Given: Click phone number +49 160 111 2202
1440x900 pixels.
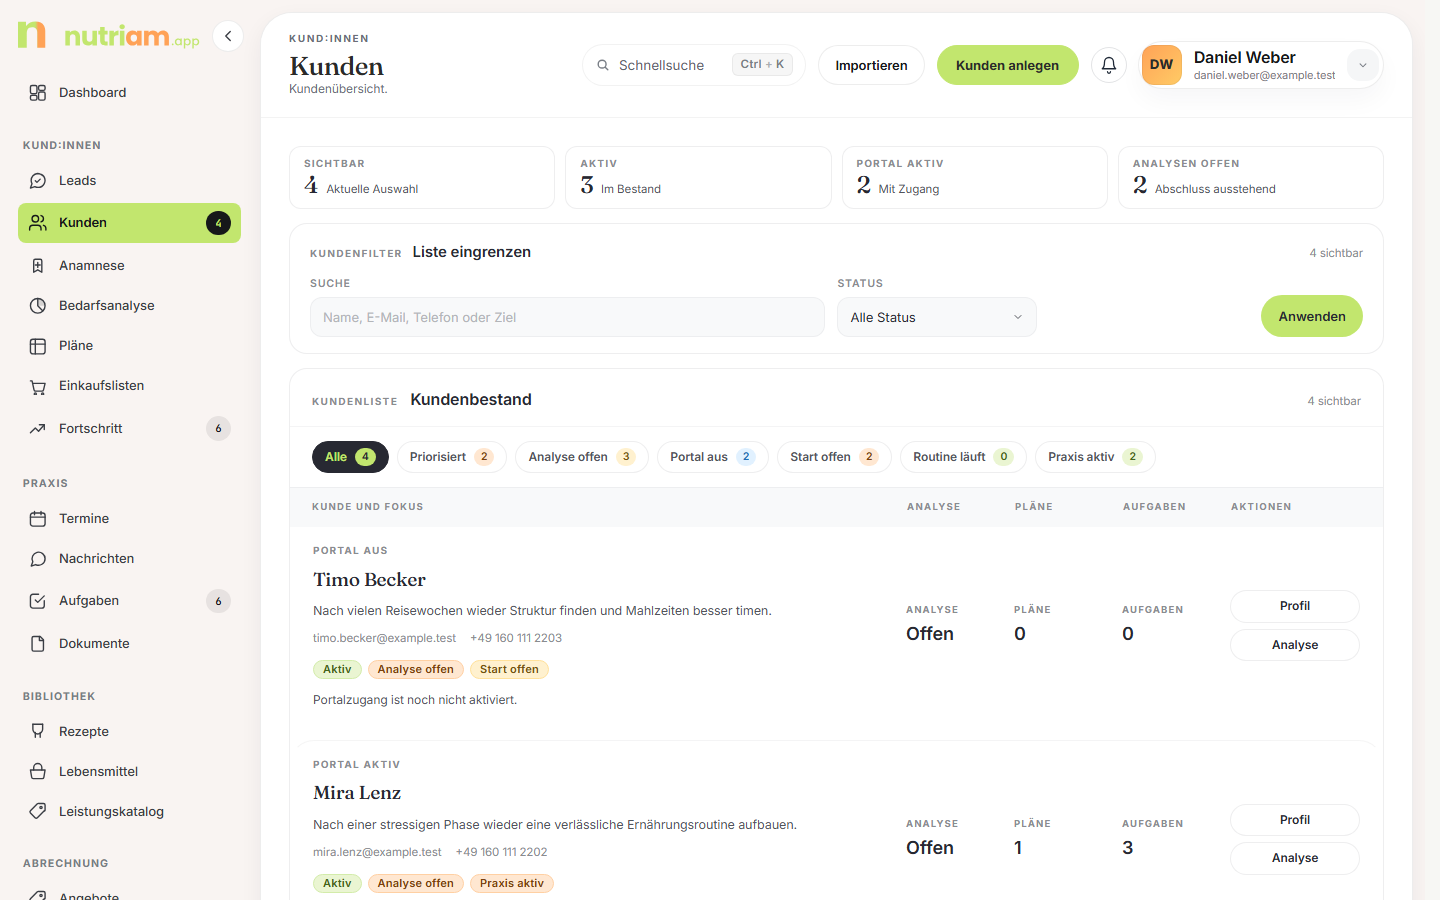Looking at the screenshot, I should pos(502,852).
